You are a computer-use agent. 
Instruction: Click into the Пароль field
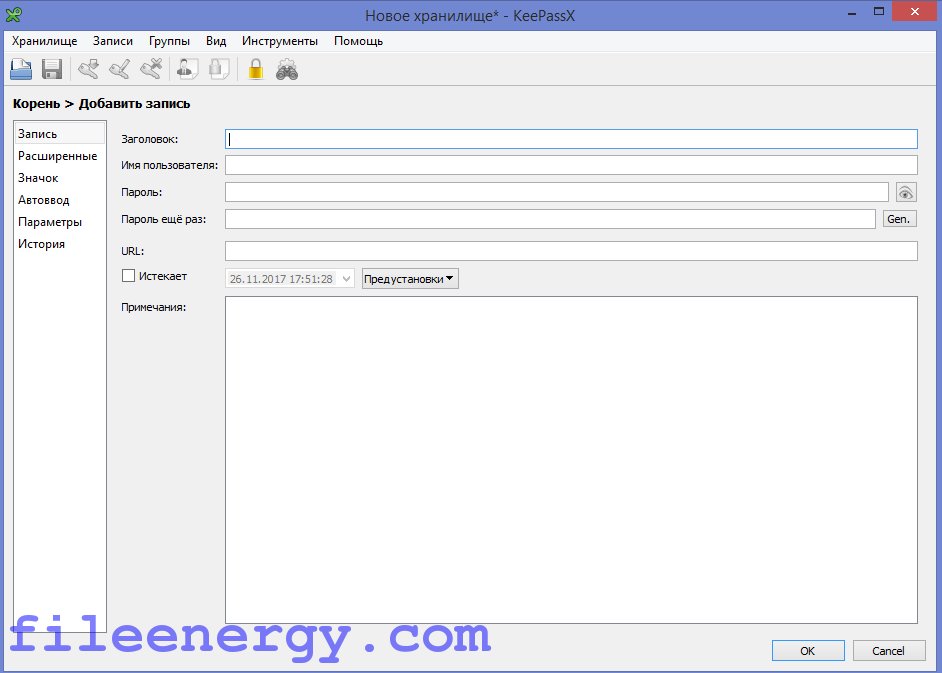557,192
